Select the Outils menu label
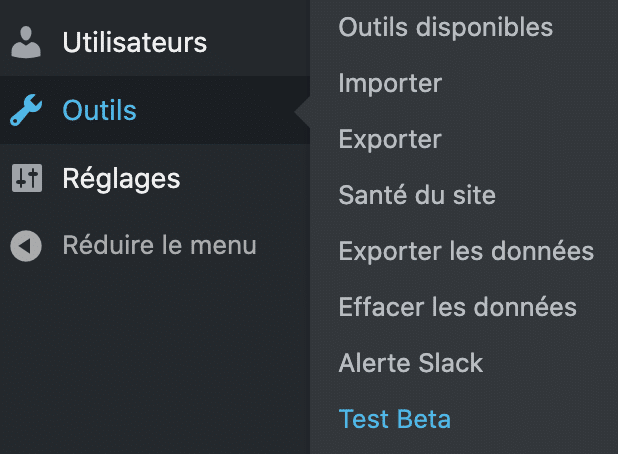618x454 pixels. click(x=99, y=110)
